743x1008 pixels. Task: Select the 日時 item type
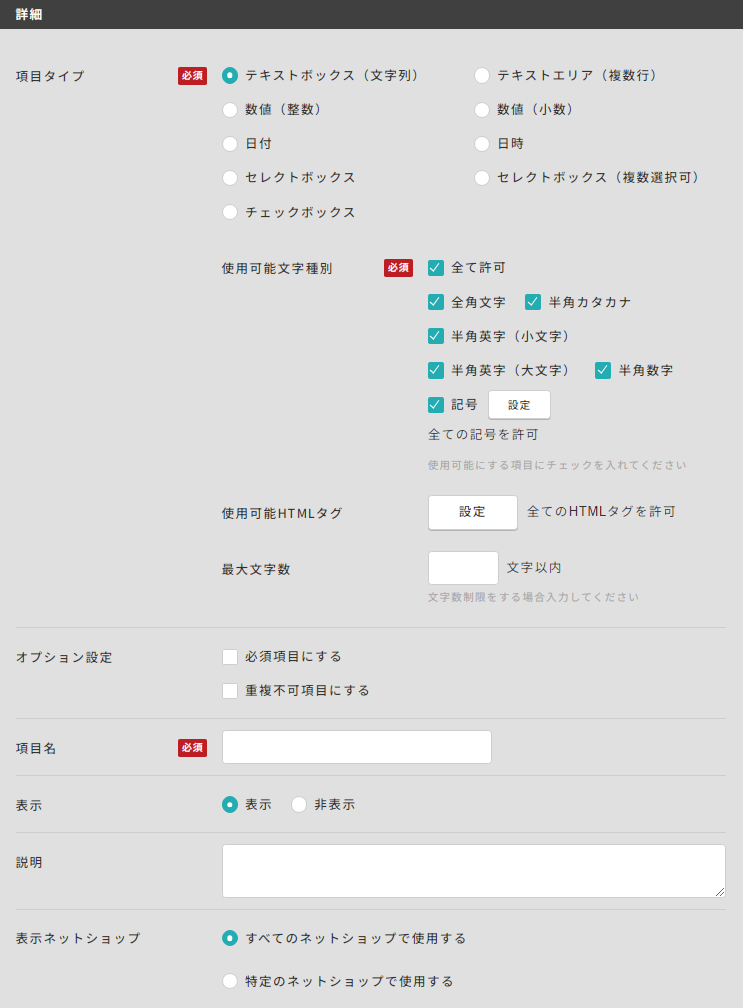coord(482,144)
